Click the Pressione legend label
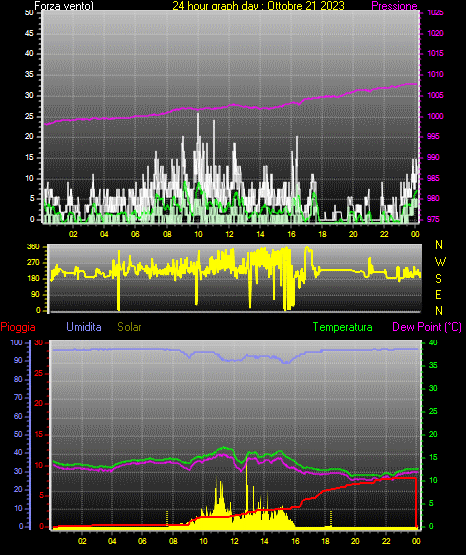This screenshot has height=555, width=466. [394, 6]
